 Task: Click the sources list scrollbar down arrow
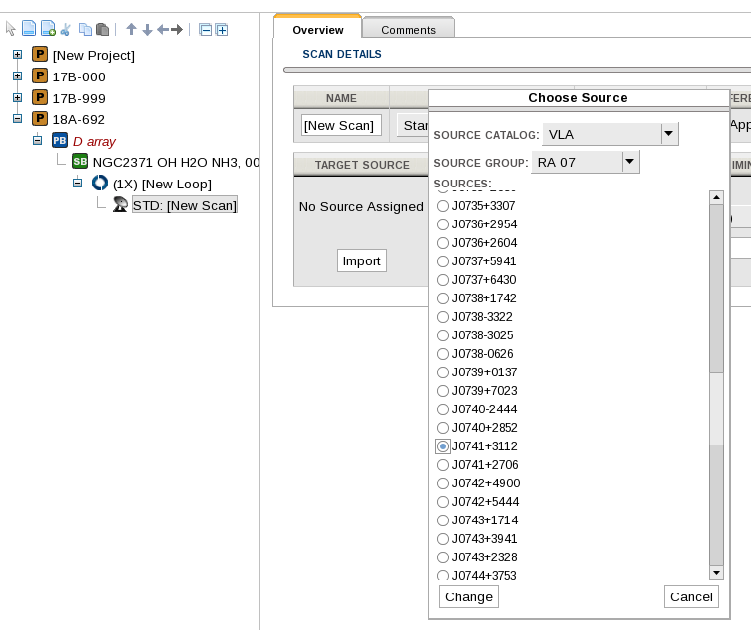coord(716,573)
